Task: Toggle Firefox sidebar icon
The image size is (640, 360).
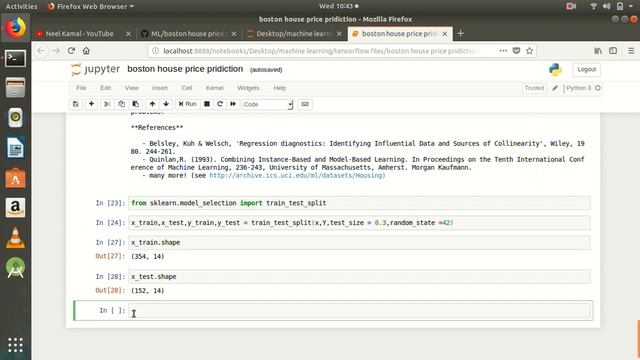Action: tap(613, 51)
